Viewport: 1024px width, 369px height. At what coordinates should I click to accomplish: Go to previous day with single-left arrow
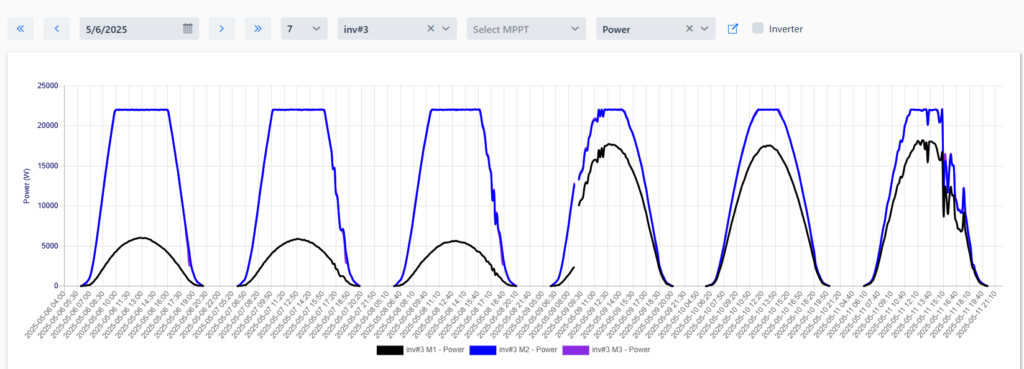click(57, 29)
